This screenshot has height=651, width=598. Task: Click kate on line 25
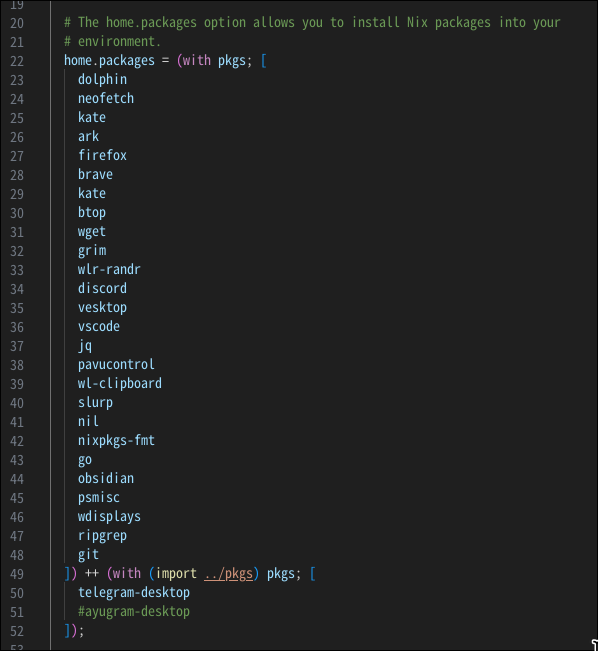[x=92, y=117]
